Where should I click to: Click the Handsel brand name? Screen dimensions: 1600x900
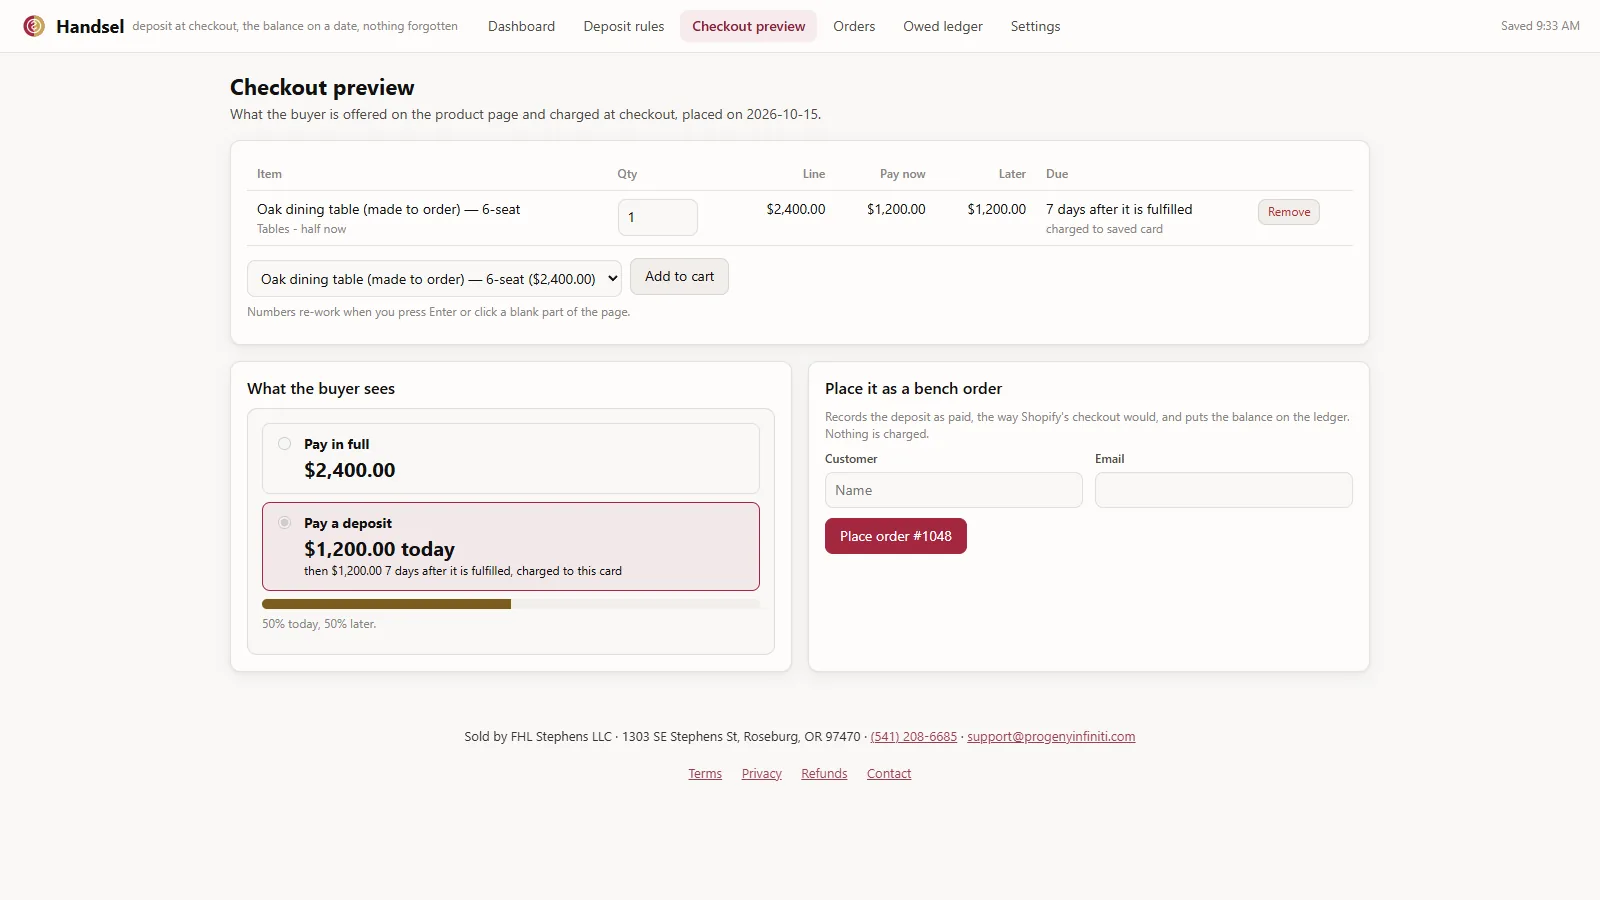[x=90, y=26]
